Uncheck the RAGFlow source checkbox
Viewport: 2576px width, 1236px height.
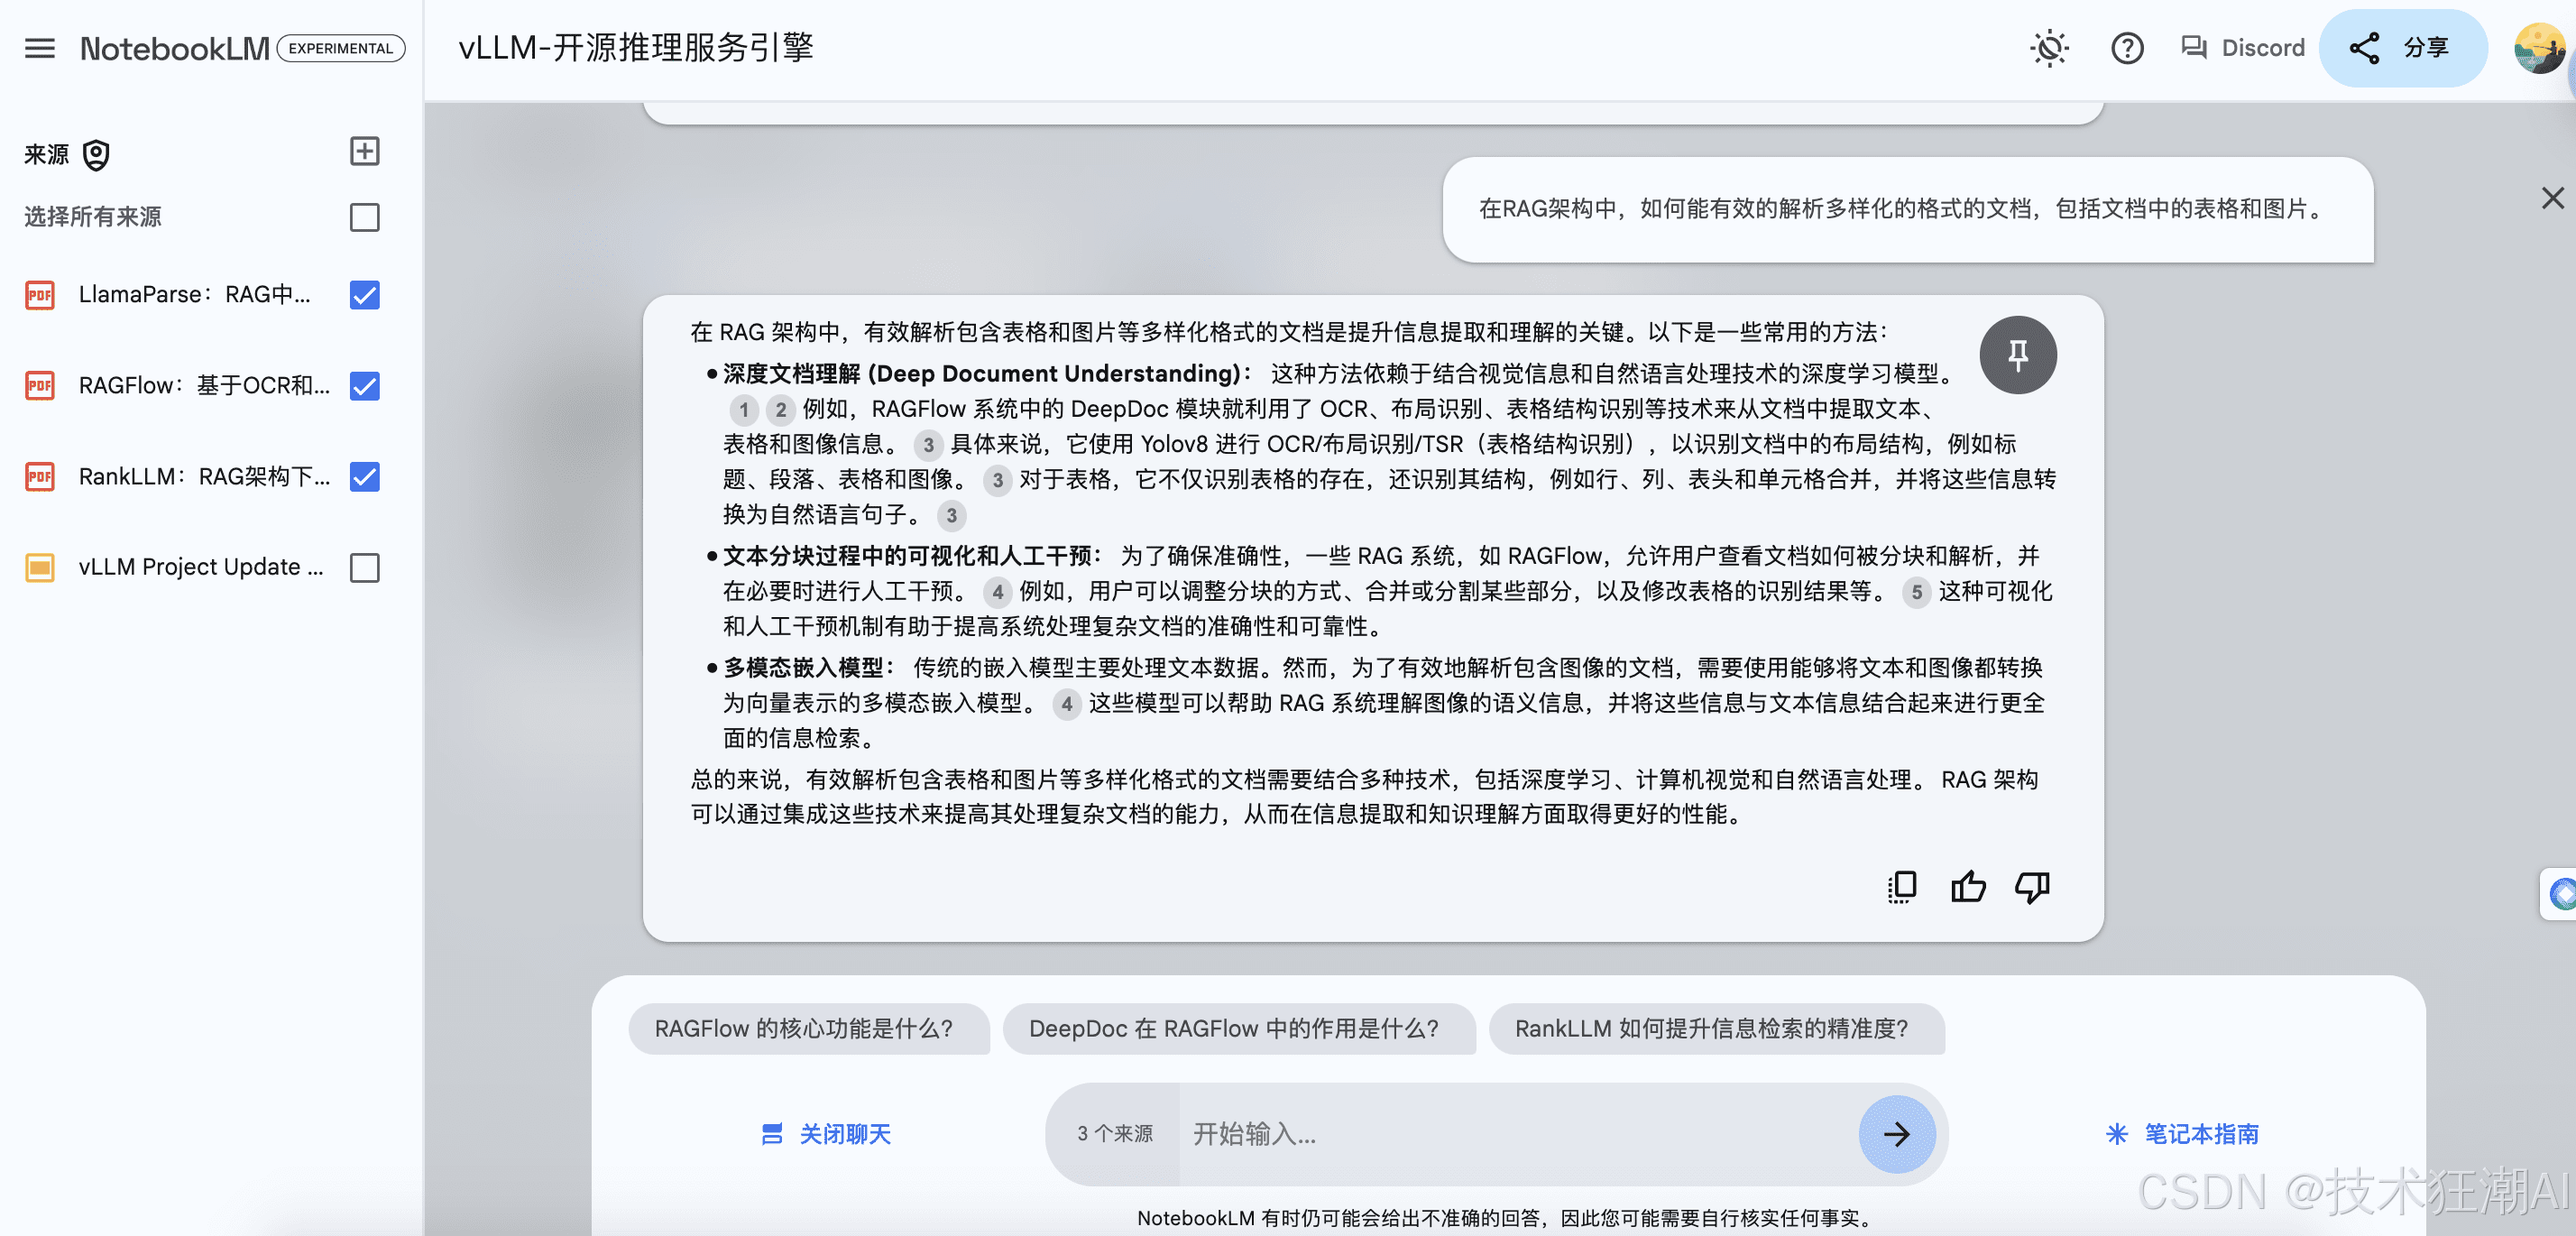pyautogui.click(x=364, y=386)
